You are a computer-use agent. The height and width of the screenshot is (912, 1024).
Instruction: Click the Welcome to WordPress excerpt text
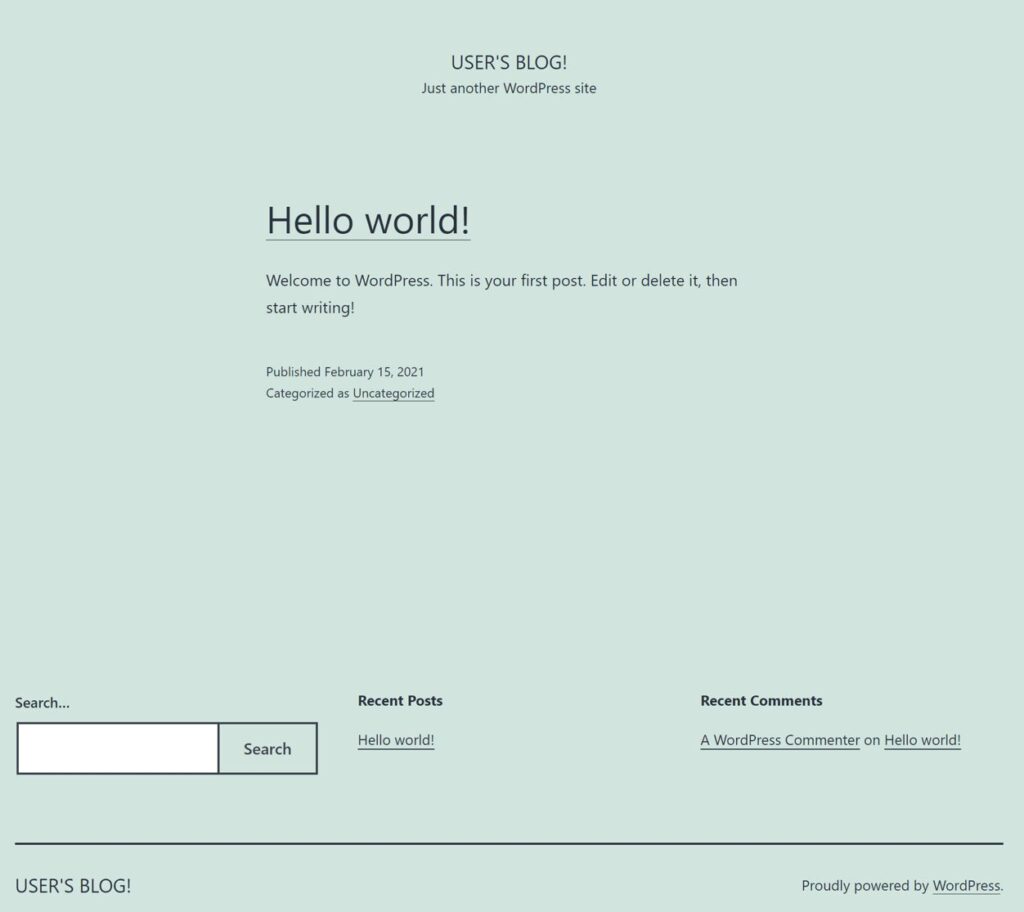(501, 281)
